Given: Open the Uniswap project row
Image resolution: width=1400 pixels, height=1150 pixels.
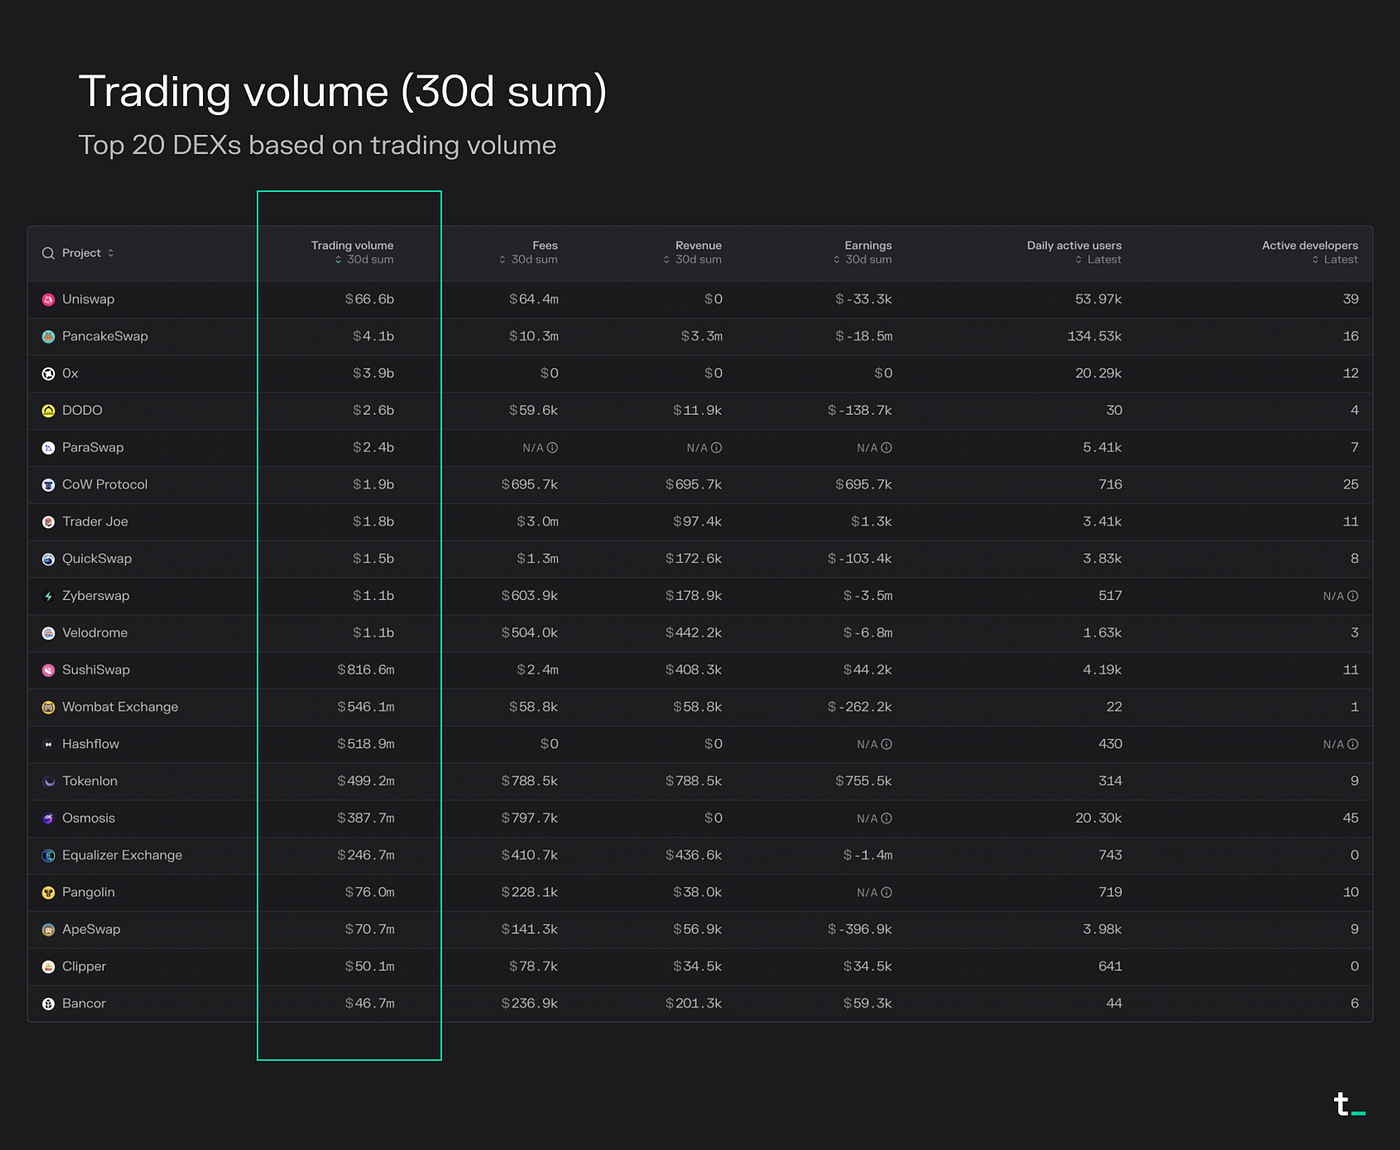Looking at the screenshot, I should click(700, 299).
